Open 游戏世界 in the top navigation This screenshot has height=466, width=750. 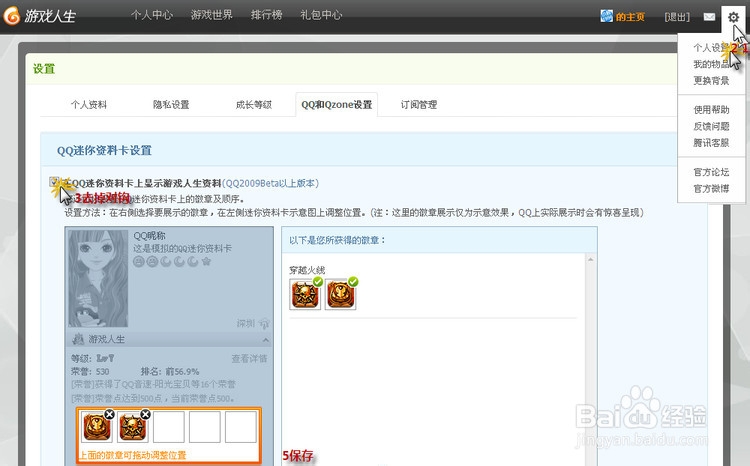tap(212, 15)
